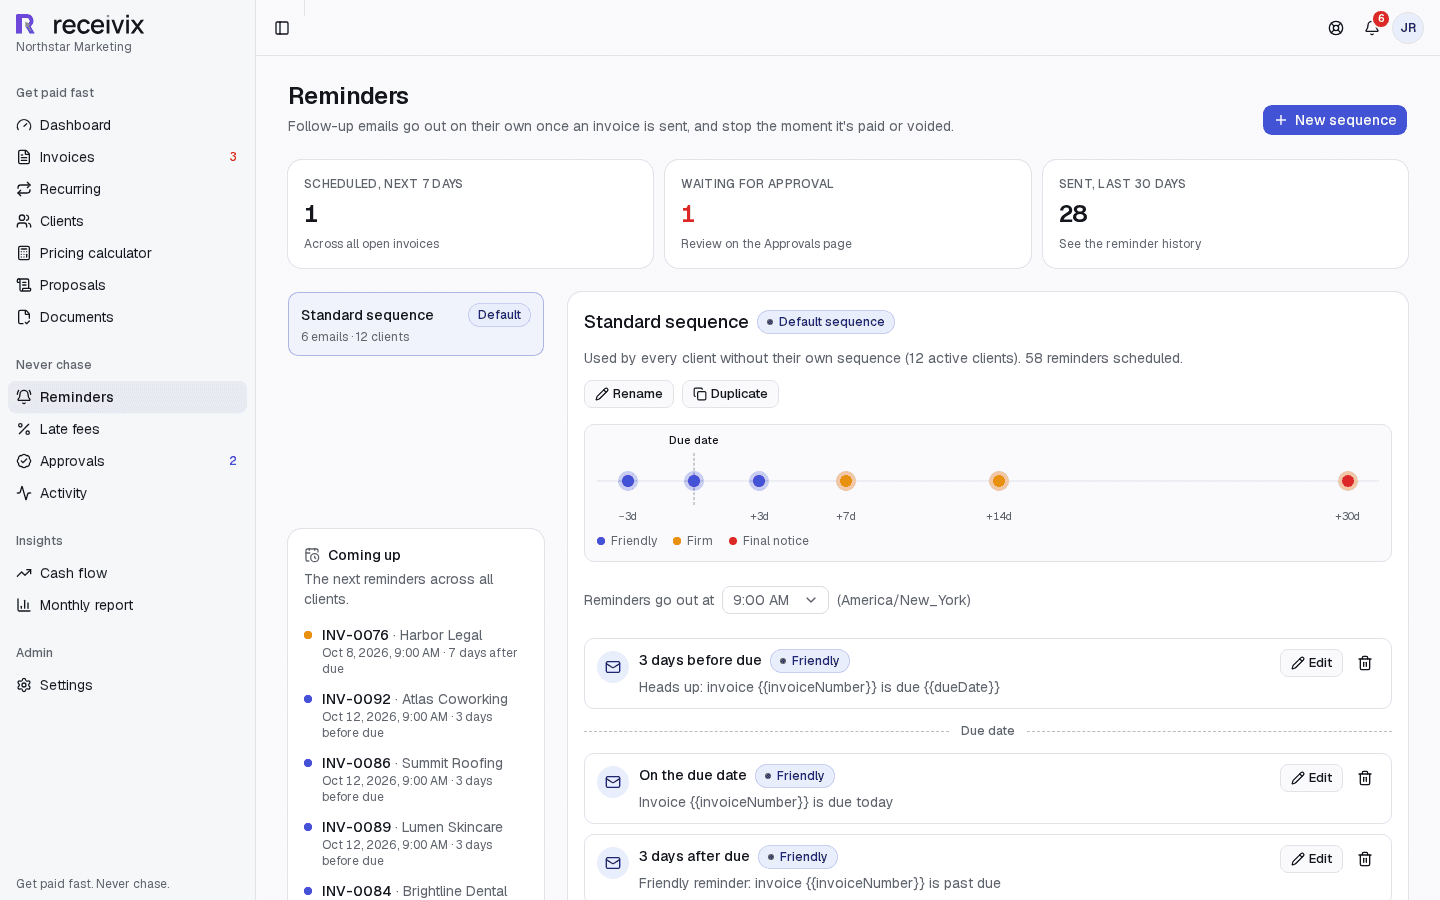Click the -3d timeline marker

click(x=628, y=481)
